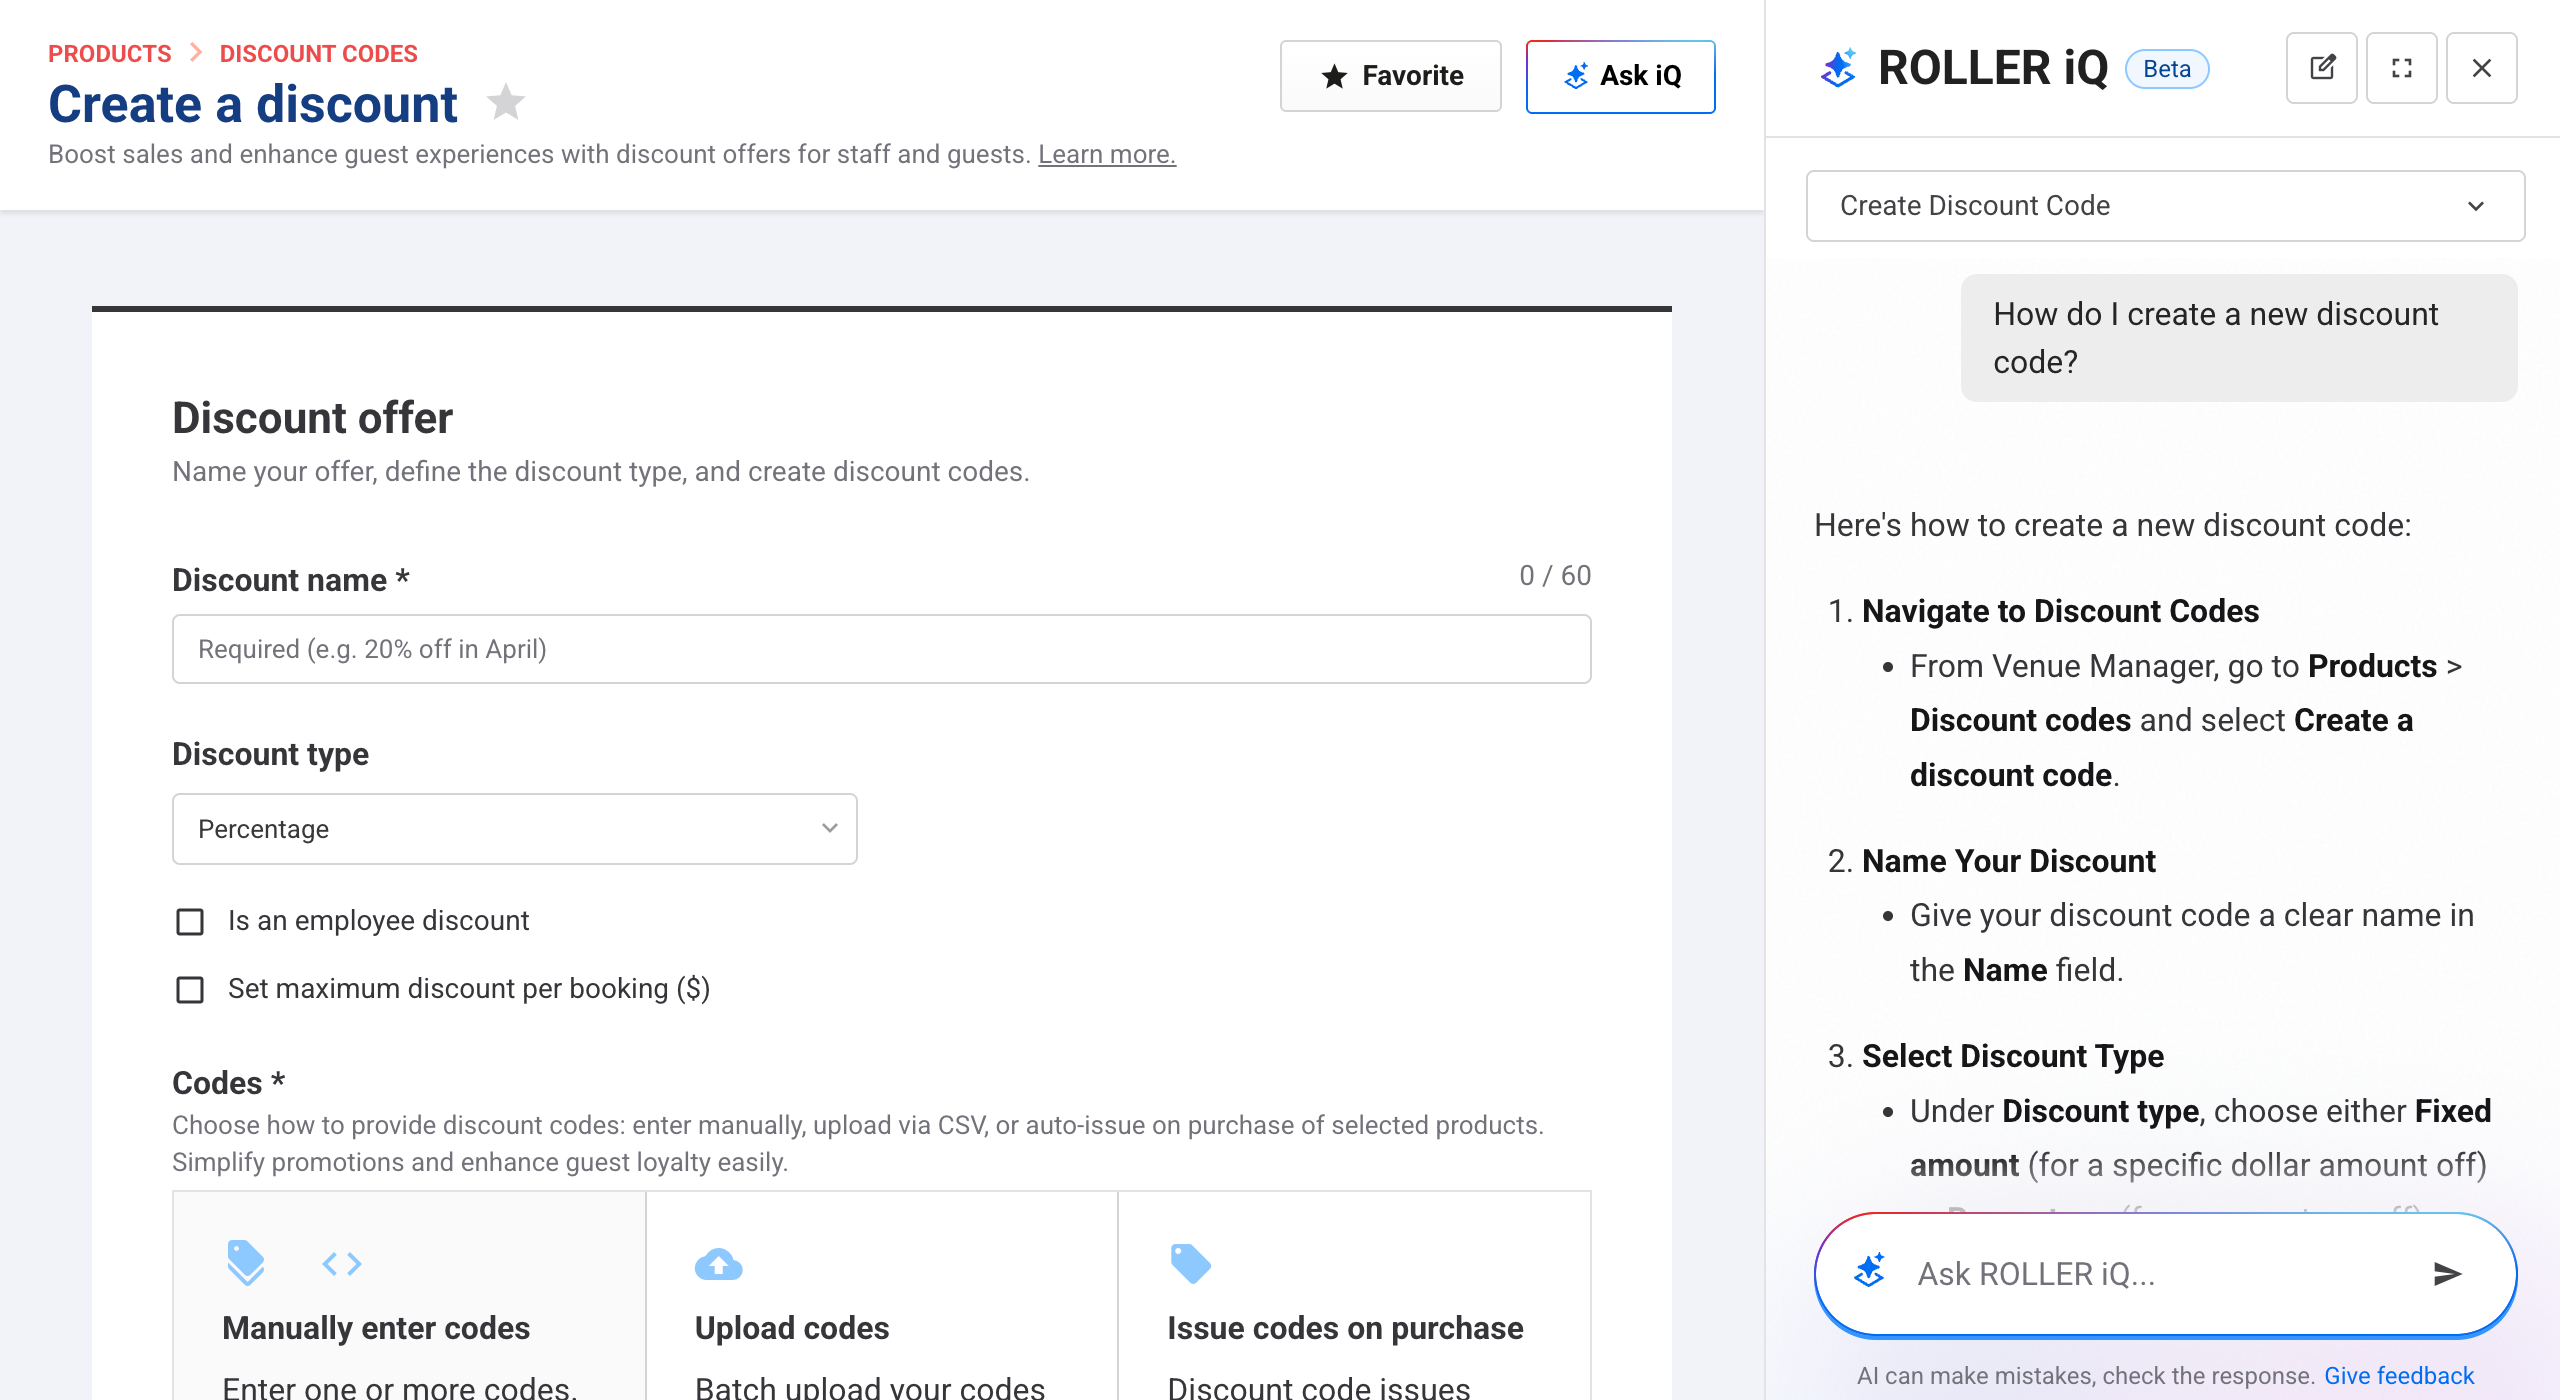Close ROLLER iQ with the X button
Screen dimensions: 2560x1400
(2481, 68)
